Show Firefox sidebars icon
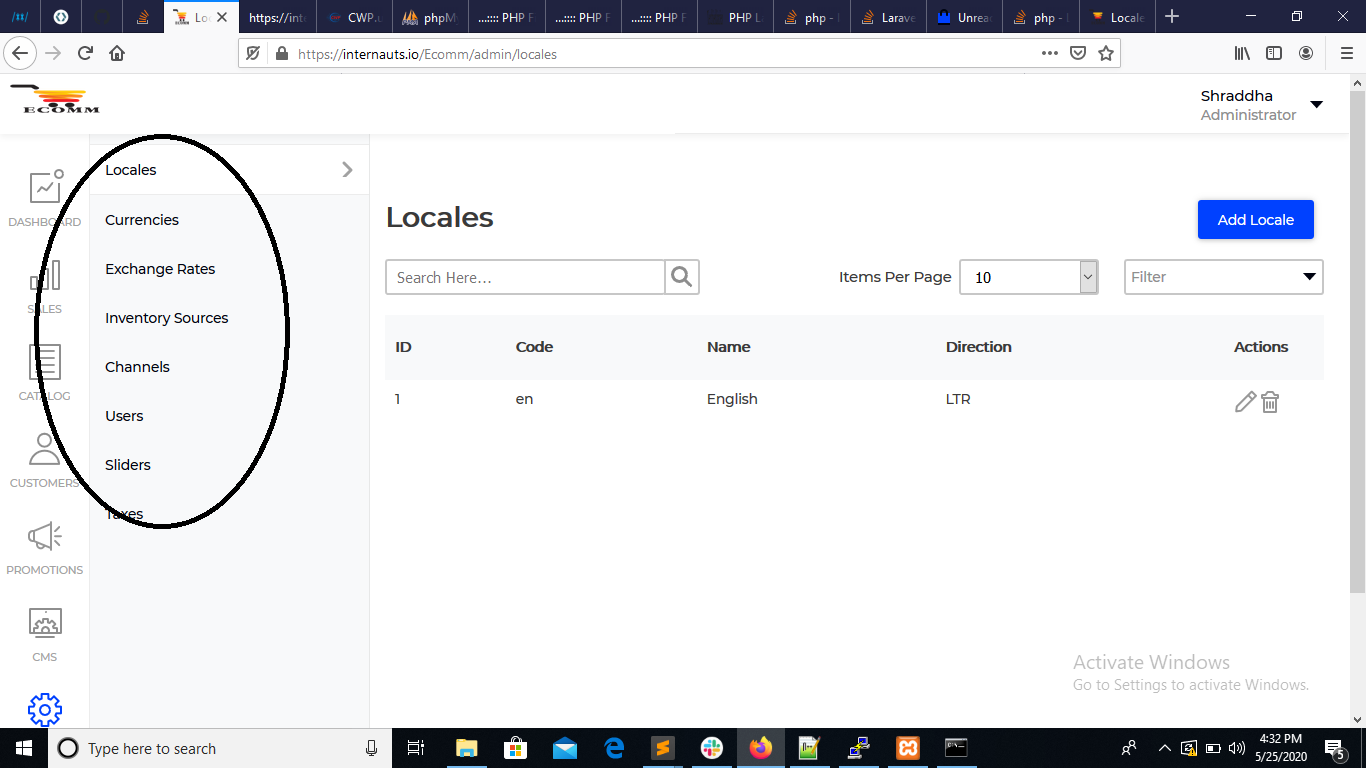1366x768 pixels. [1274, 53]
